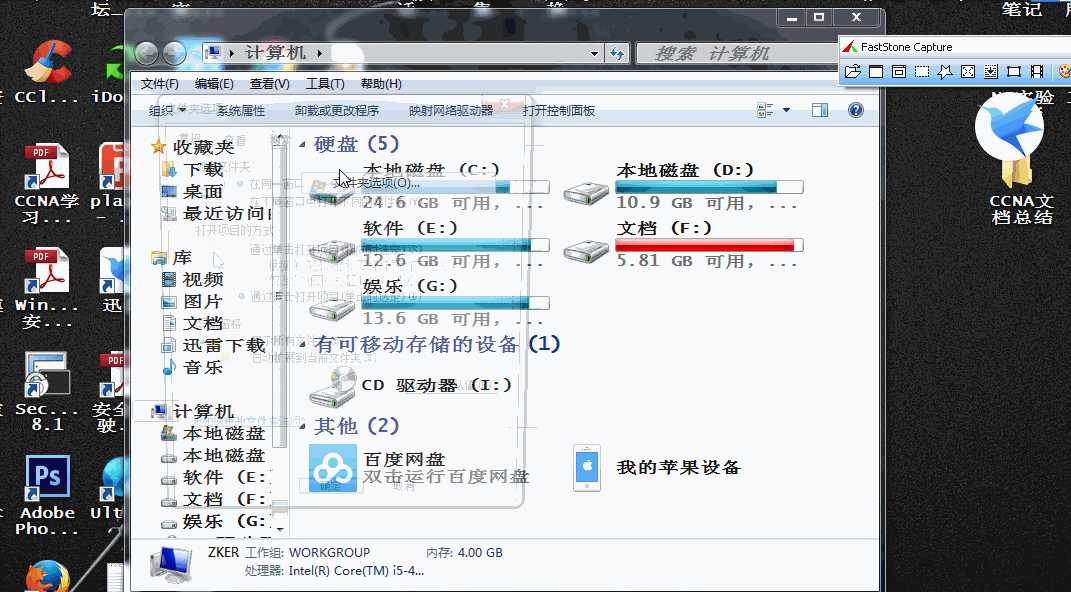Open the 编辑(E) menu
This screenshot has width=1071, height=592.
(214, 84)
